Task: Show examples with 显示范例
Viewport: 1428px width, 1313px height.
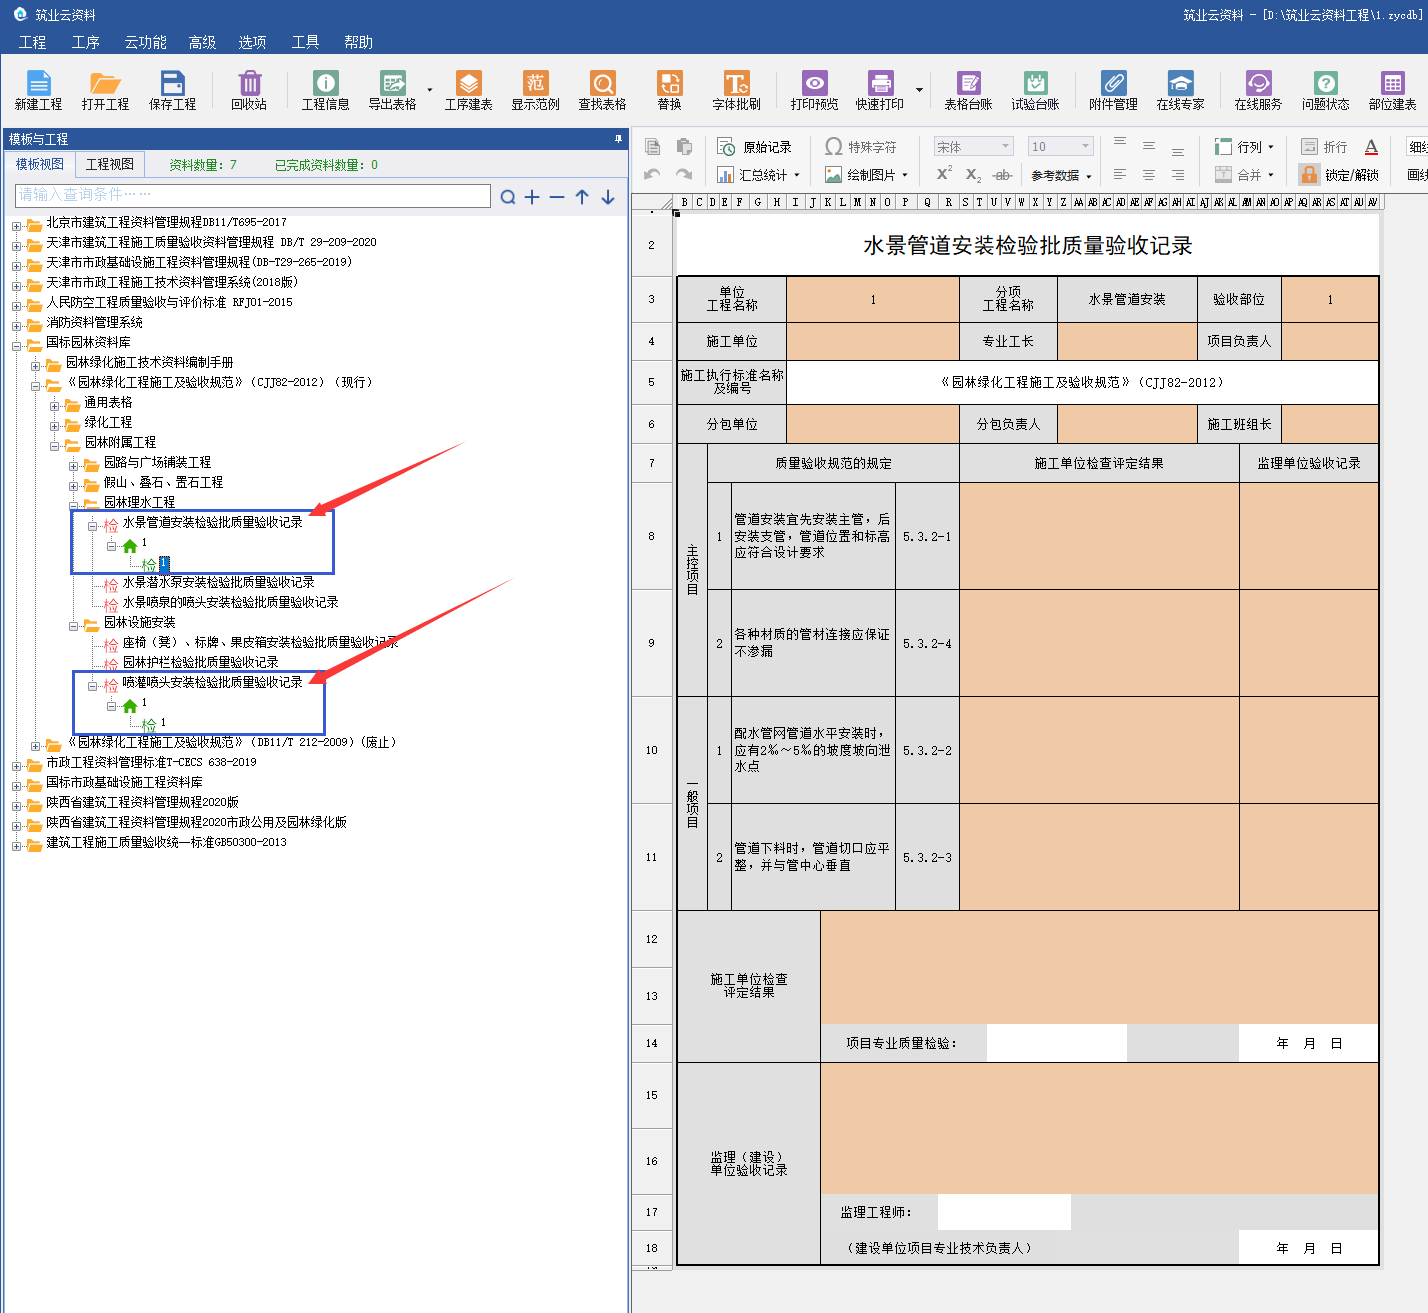Action: pos(535,90)
